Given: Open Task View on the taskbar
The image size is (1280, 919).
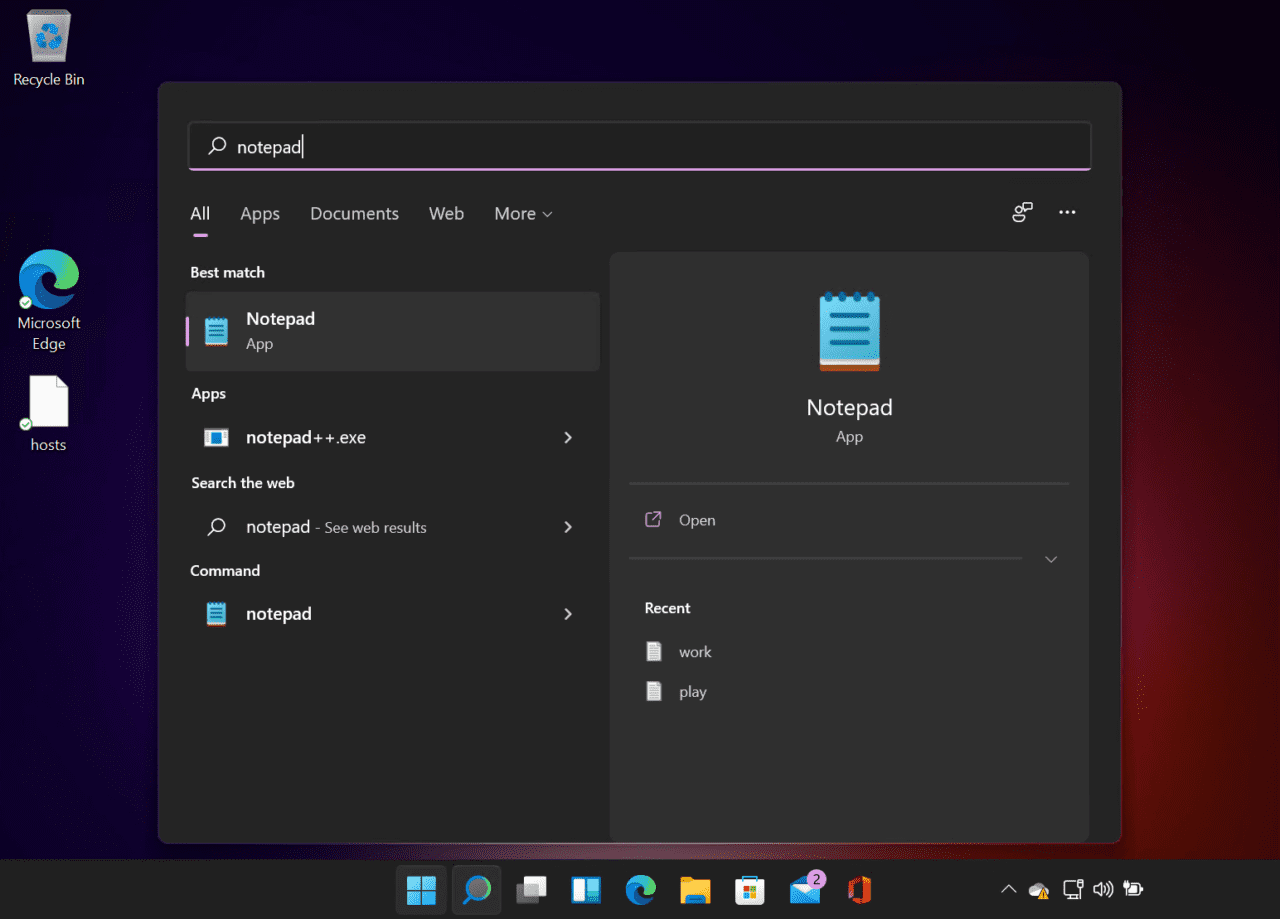Looking at the screenshot, I should pyautogui.click(x=531, y=889).
